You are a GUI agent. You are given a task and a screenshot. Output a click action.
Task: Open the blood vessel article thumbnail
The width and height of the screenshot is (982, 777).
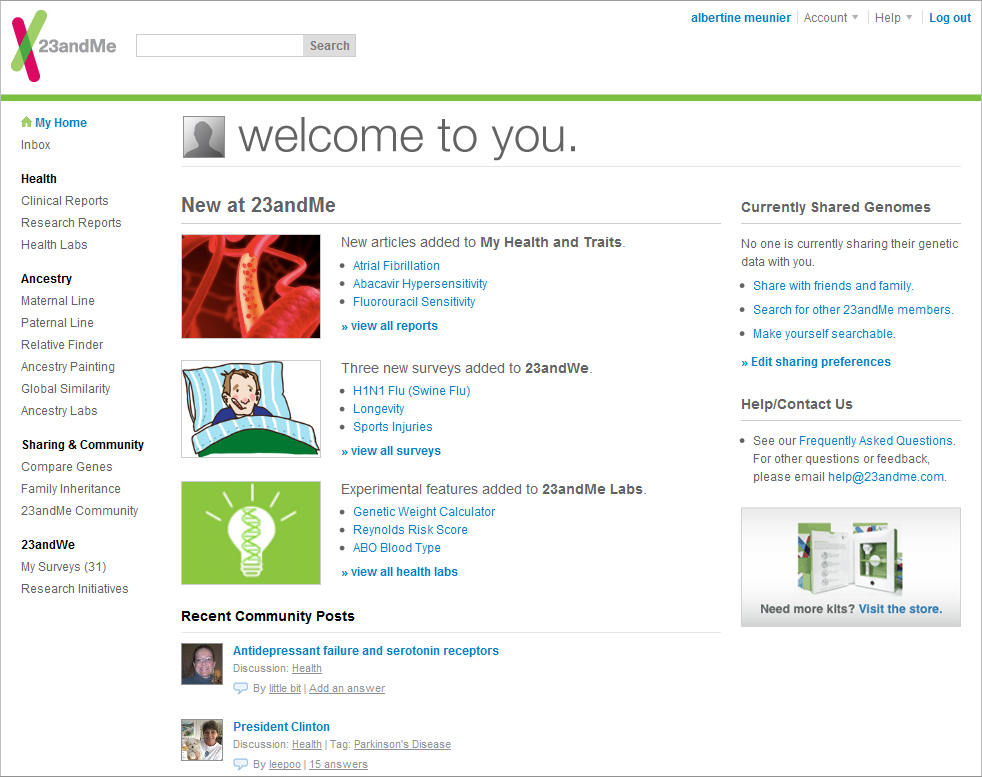tap(251, 287)
